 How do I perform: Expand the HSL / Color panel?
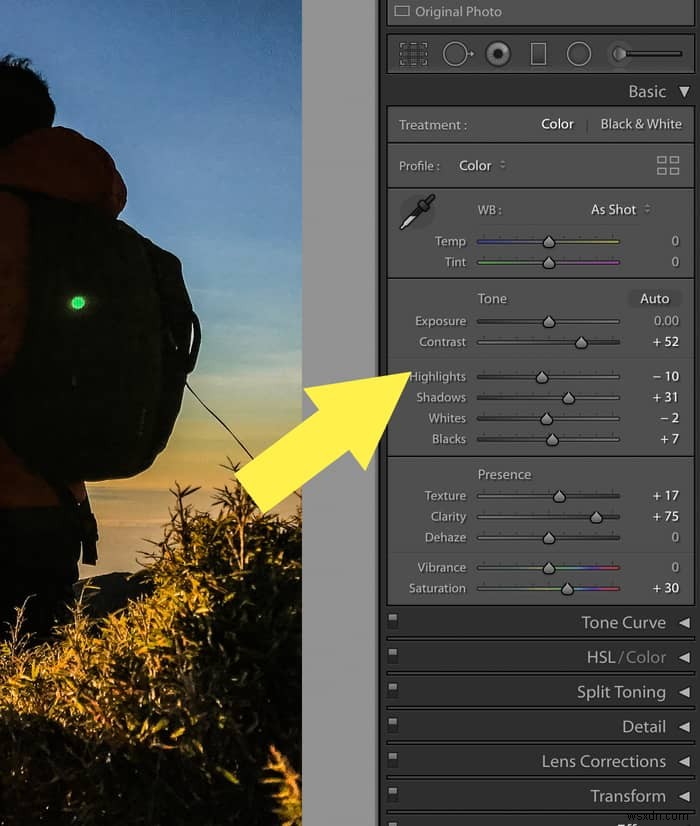click(684, 657)
